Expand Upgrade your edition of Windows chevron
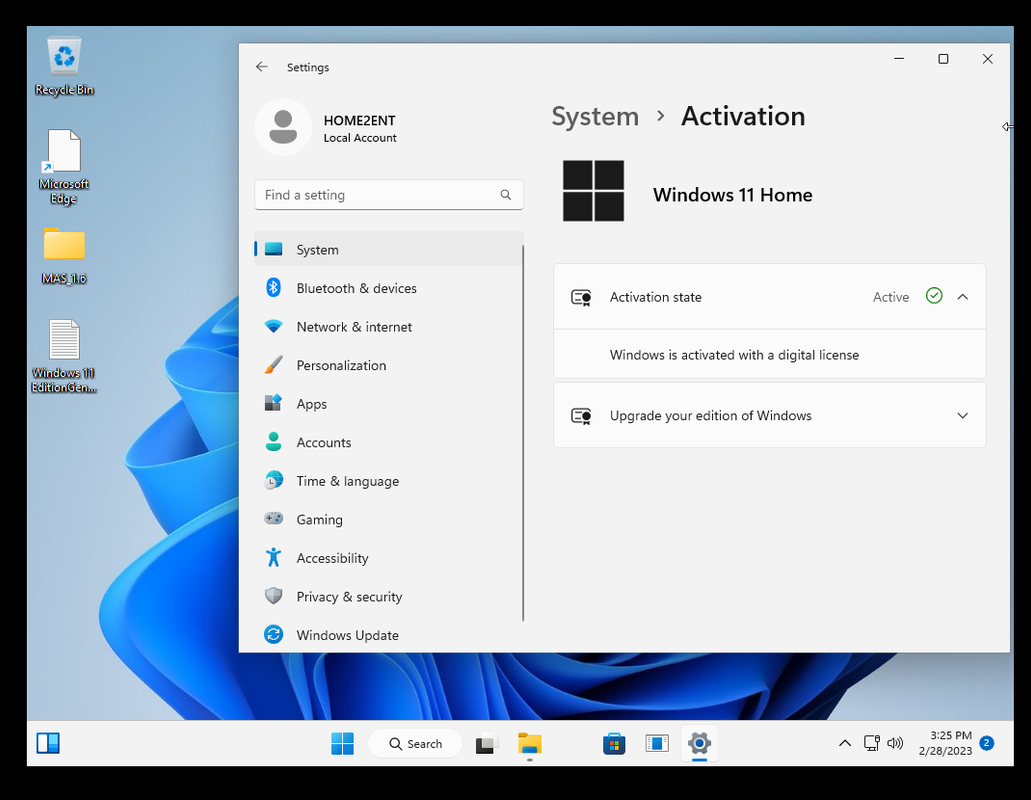The image size is (1031, 800). pos(963,415)
